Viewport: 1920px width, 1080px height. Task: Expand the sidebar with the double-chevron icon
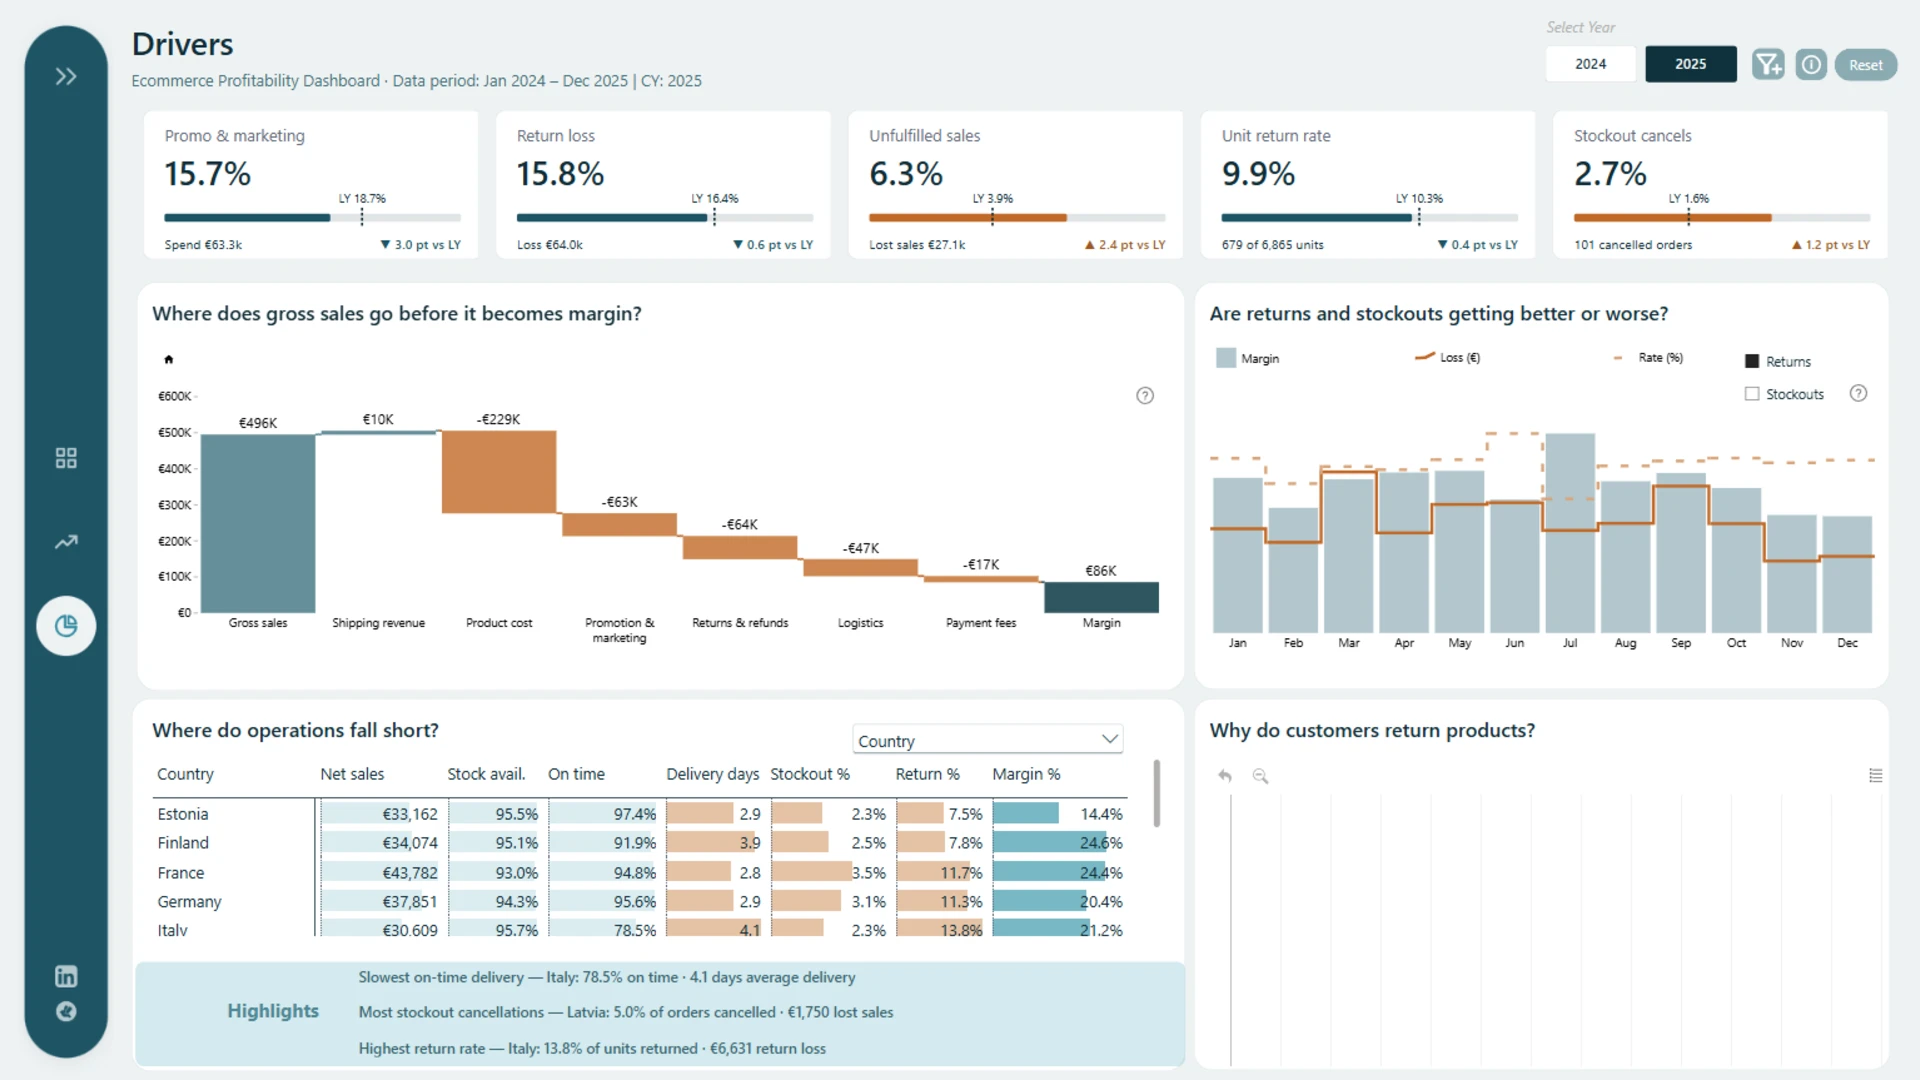pyautogui.click(x=66, y=77)
